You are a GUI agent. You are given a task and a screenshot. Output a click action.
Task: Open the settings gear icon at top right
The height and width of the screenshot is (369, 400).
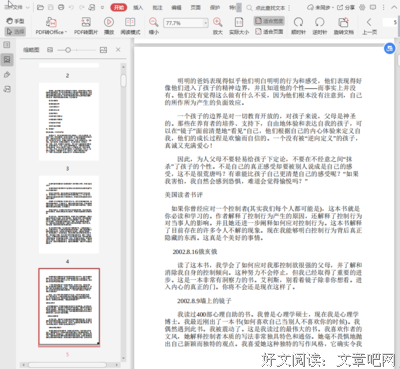[x=362, y=7]
